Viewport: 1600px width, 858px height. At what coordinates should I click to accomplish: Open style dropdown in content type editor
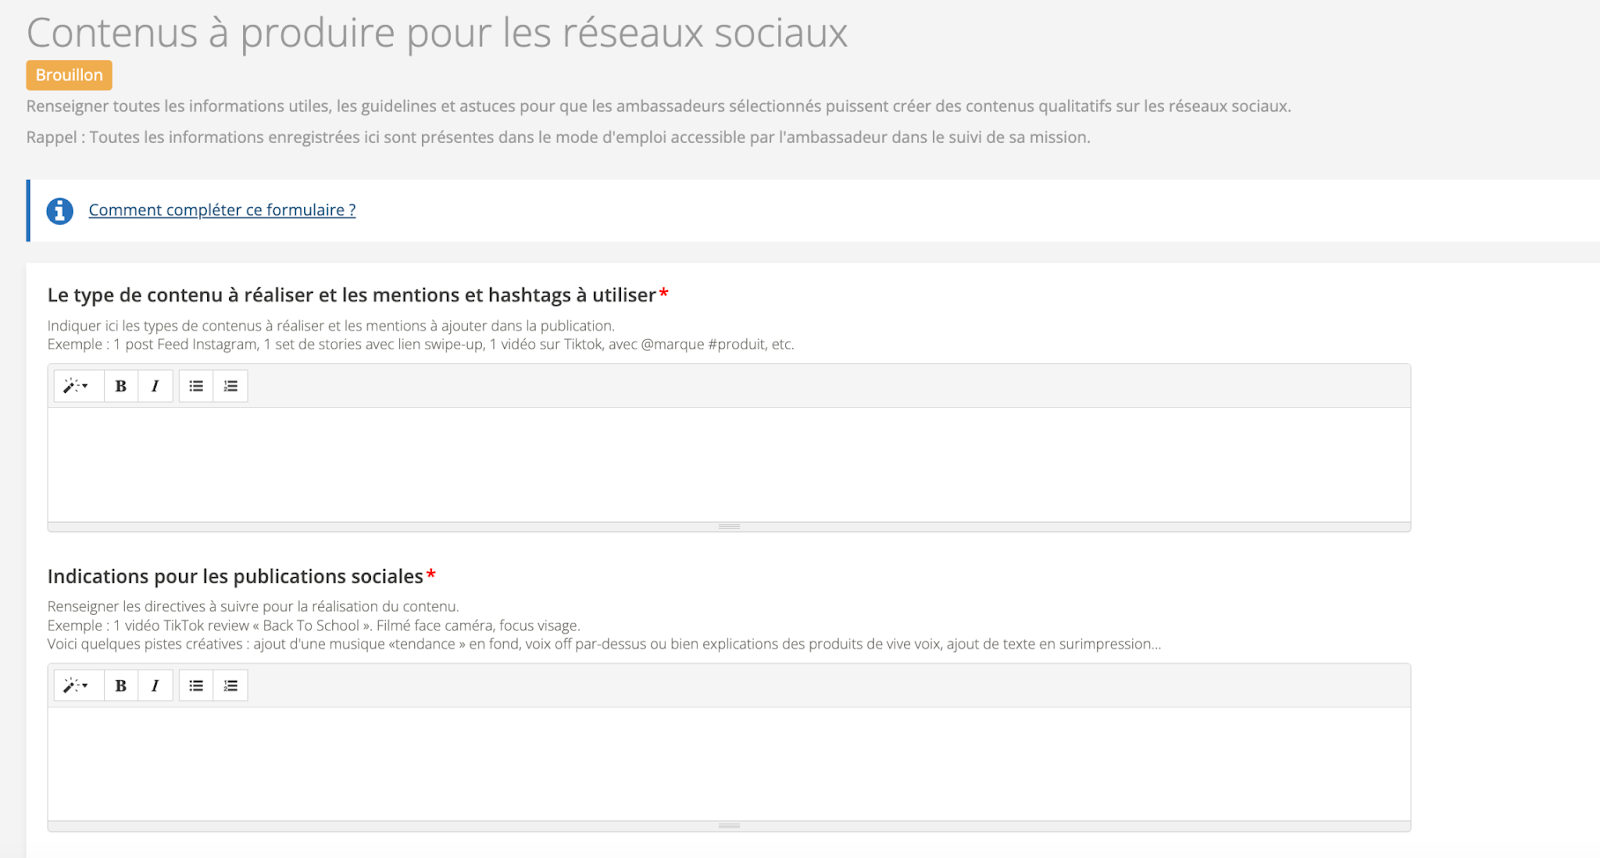pyautogui.click(x=77, y=386)
